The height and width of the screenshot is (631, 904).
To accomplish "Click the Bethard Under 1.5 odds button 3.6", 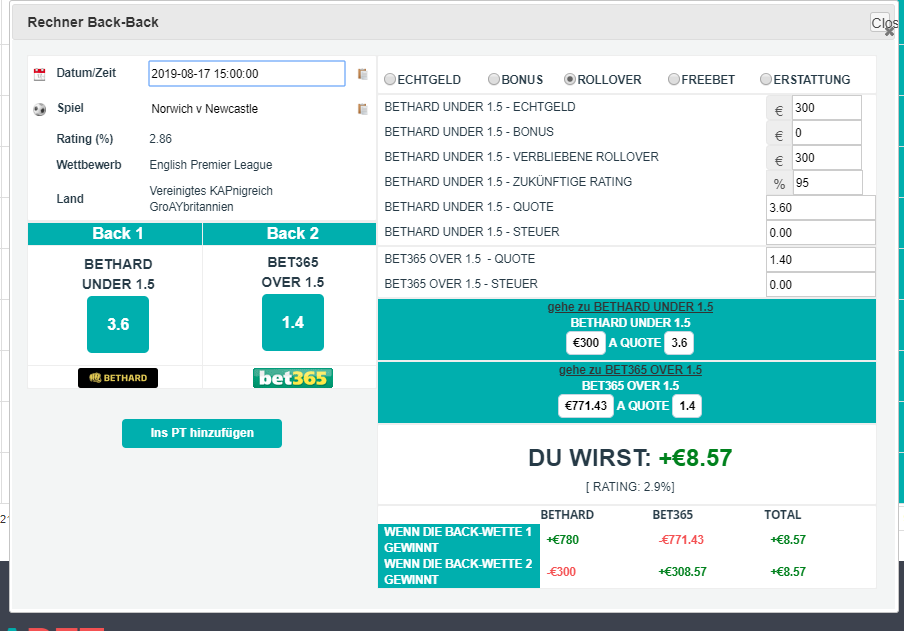I will tap(118, 324).
